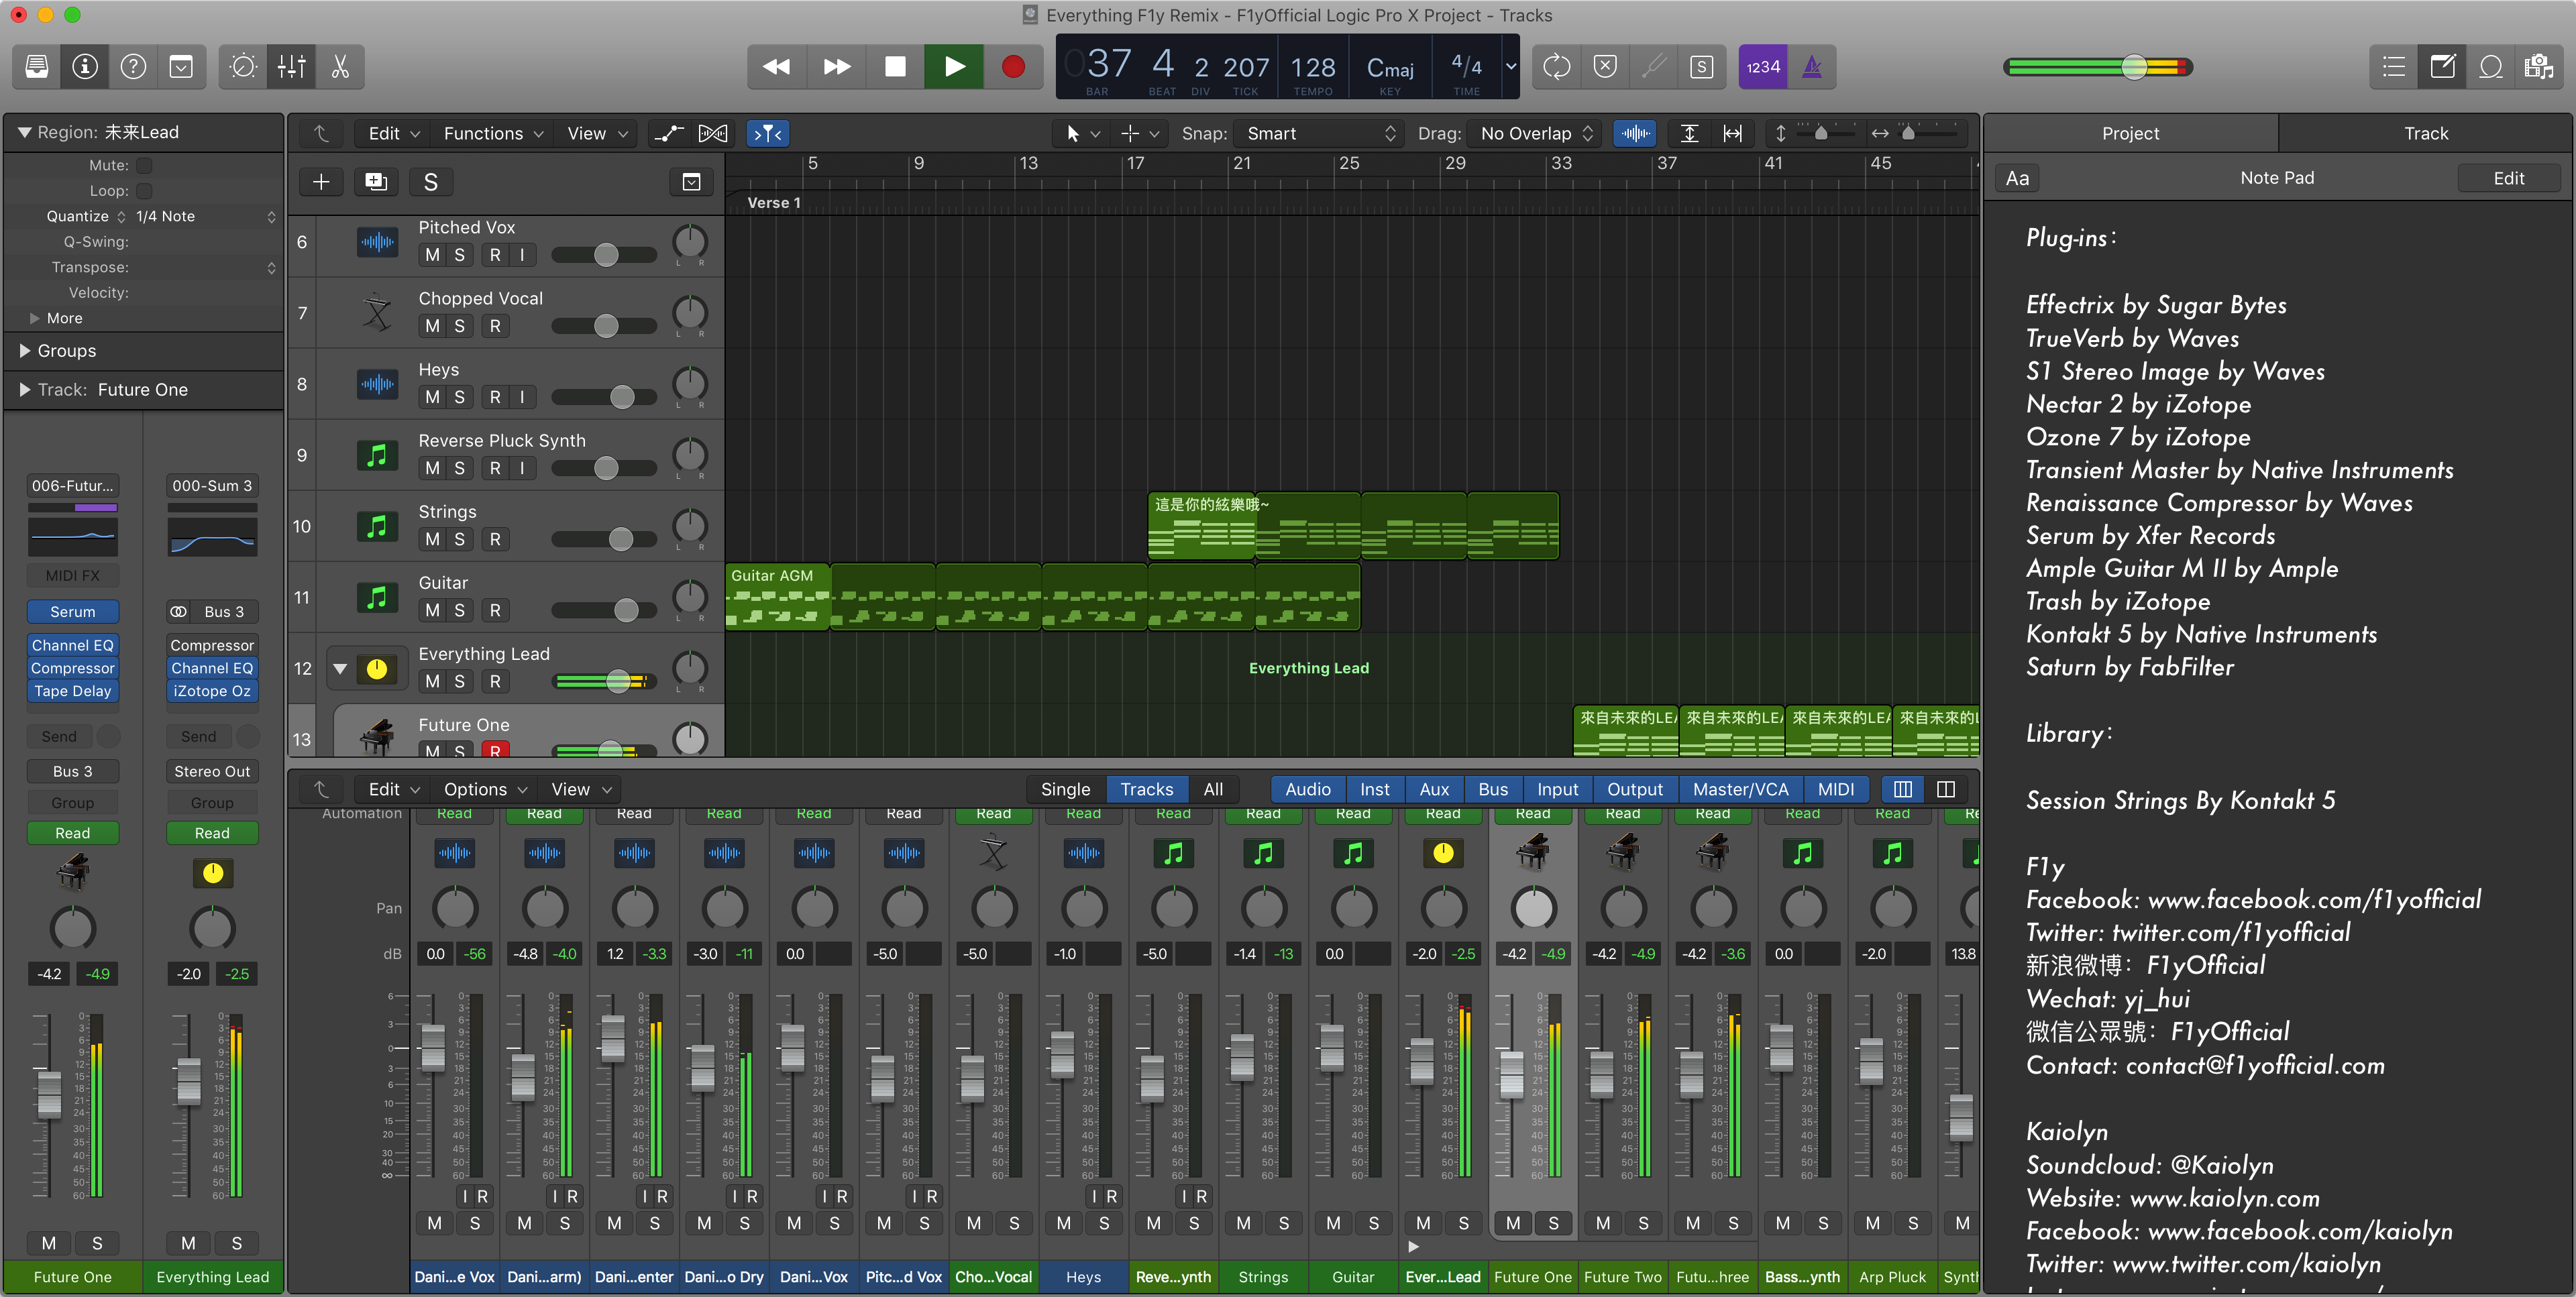Viewport: 2576px width, 1297px height.
Task: Click the Scissors editors toolbar icon
Action: [x=340, y=67]
